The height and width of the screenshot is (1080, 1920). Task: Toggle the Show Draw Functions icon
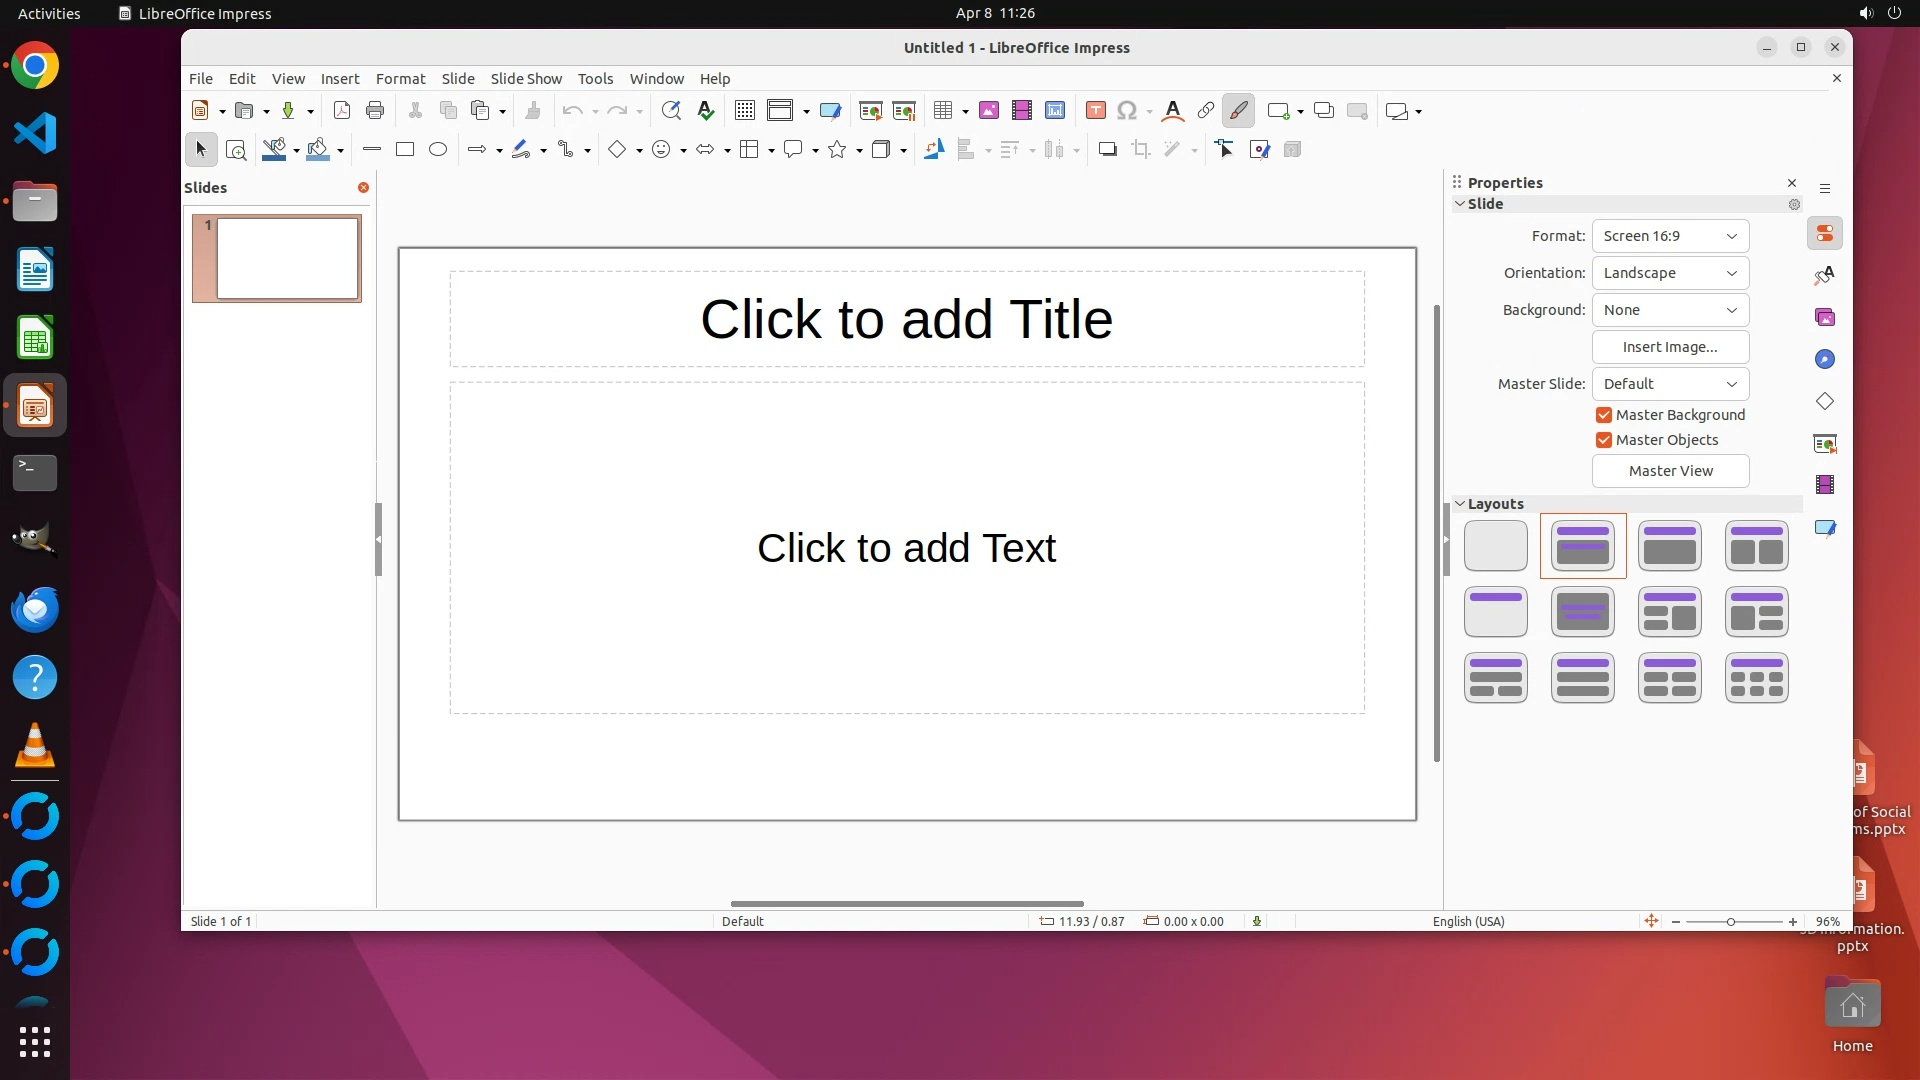point(1238,111)
